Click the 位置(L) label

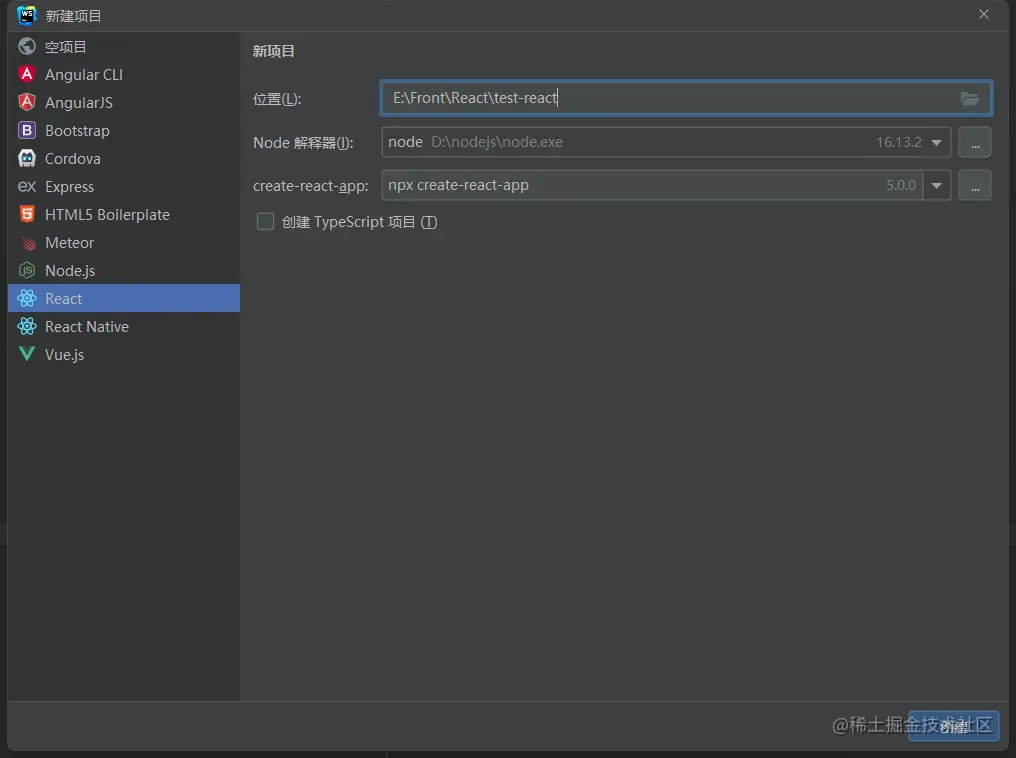(277, 99)
